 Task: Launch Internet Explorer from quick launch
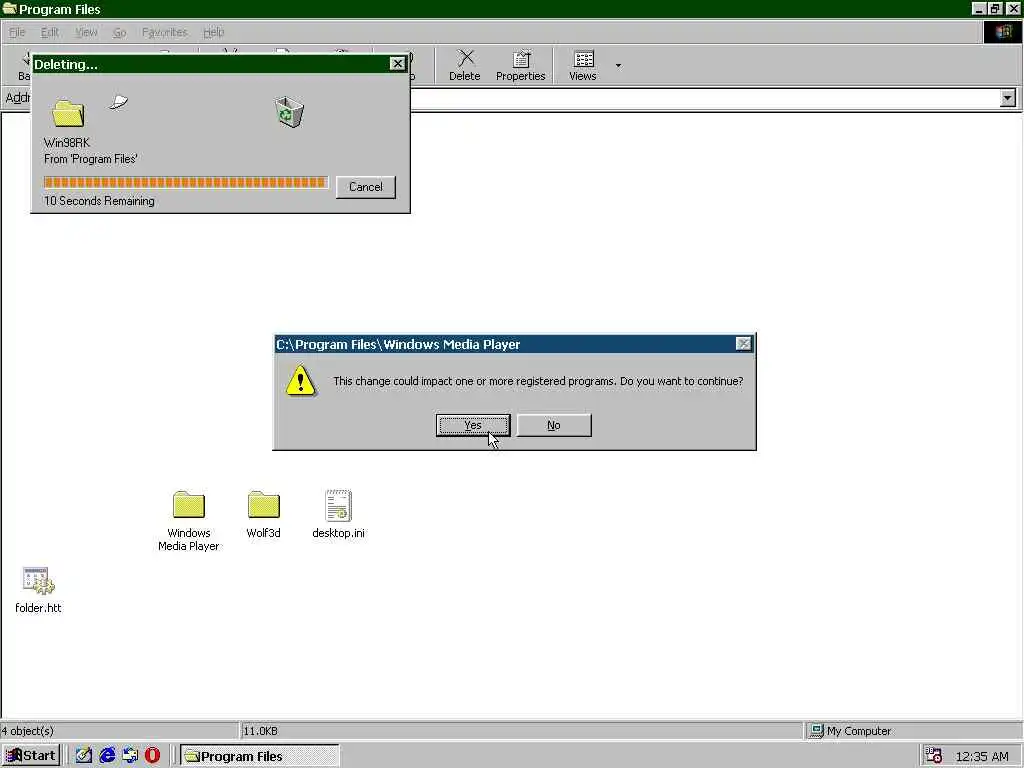(107, 756)
